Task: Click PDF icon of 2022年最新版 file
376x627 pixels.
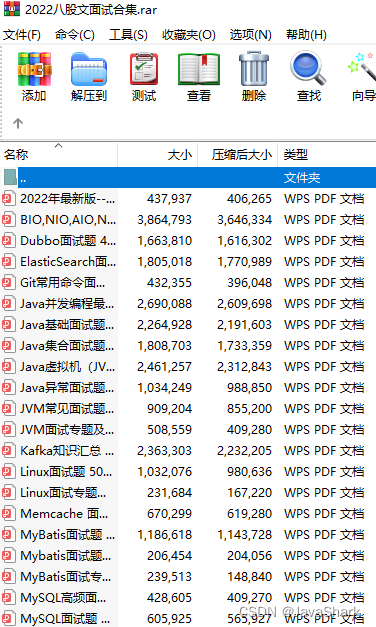Action: (9, 199)
